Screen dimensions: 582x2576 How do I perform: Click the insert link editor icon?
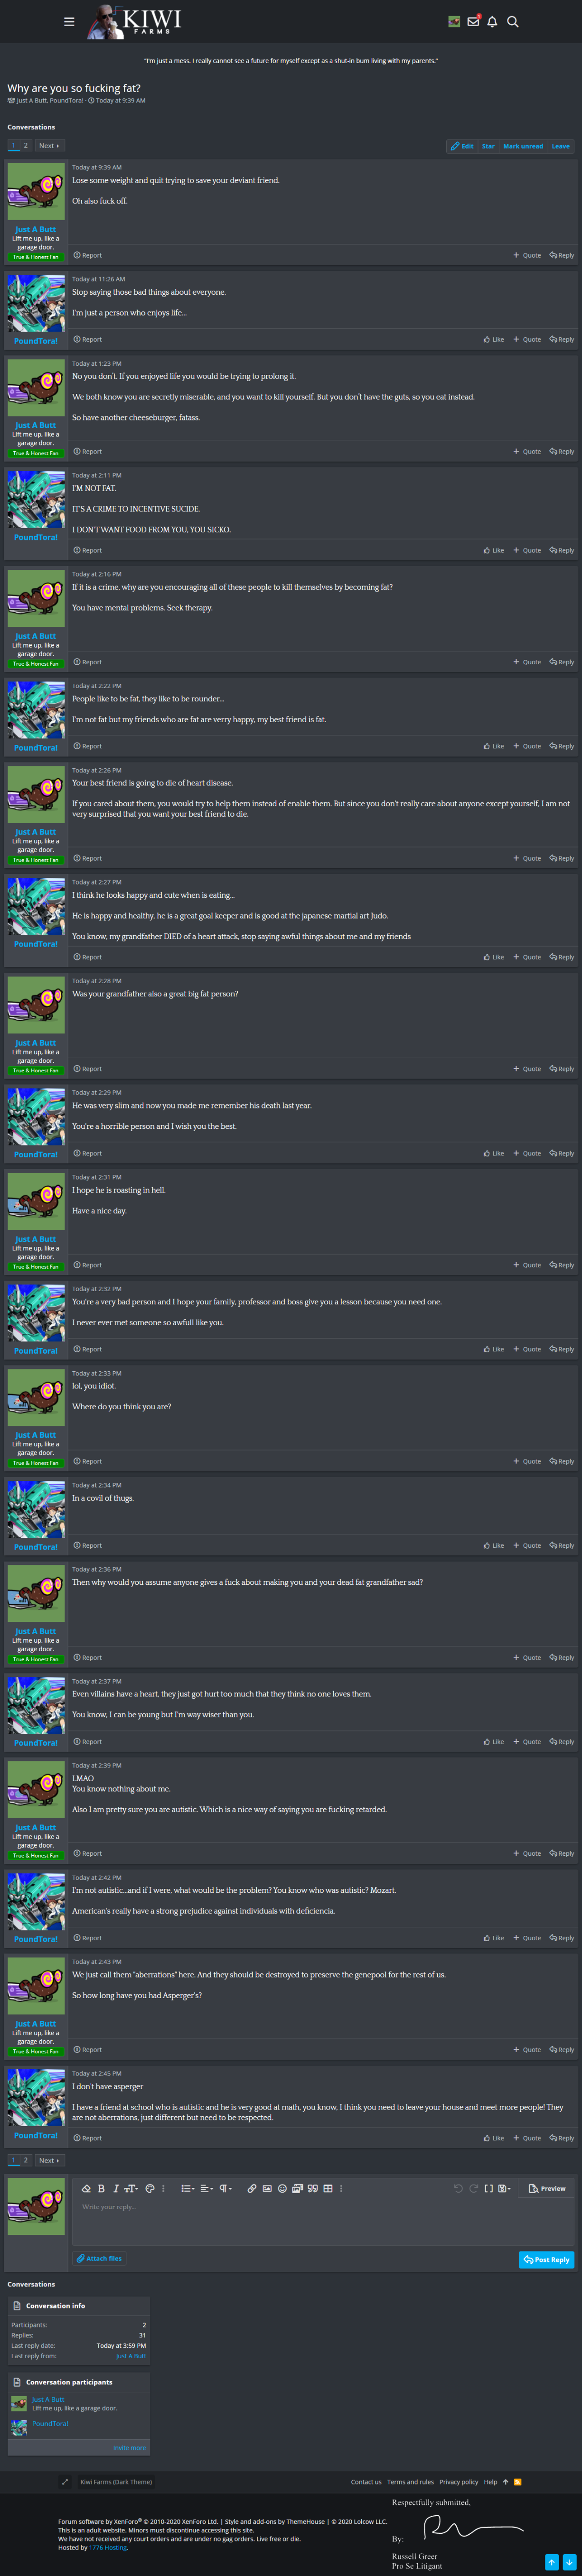coord(252,2188)
